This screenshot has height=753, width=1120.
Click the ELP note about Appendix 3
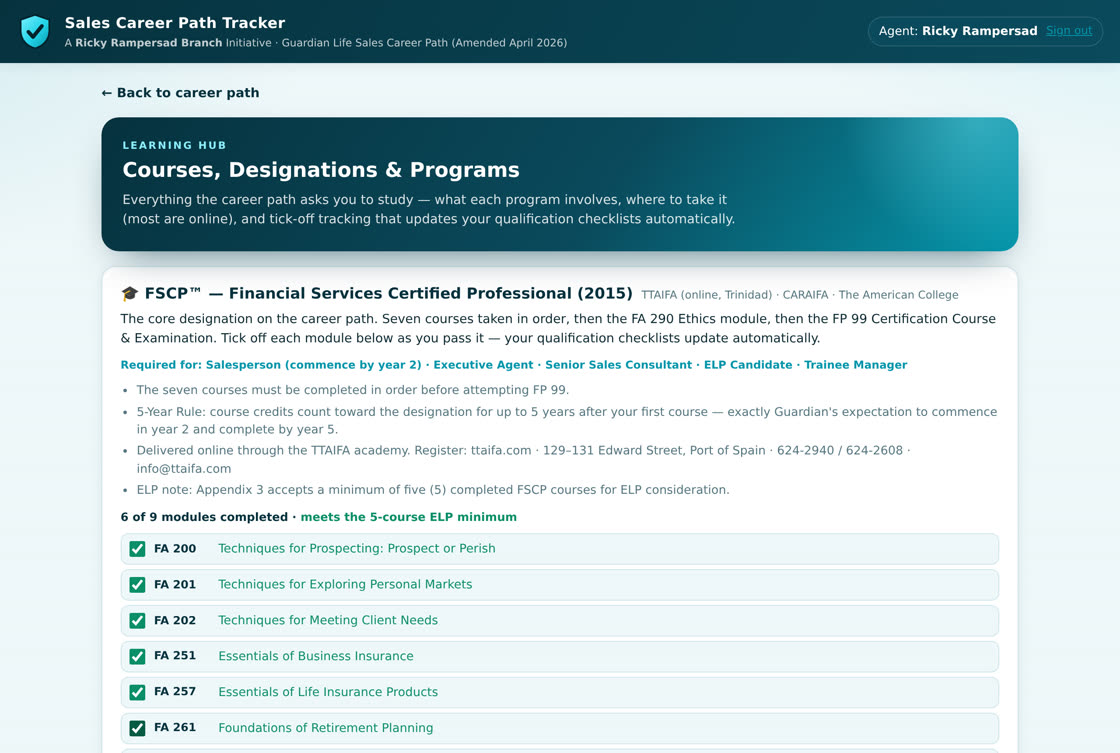pos(433,490)
